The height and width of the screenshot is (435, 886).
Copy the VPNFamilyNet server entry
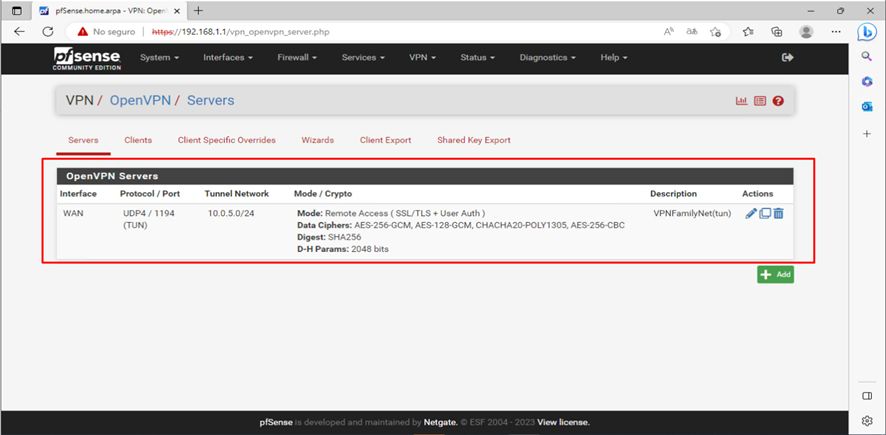[x=765, y=214]
